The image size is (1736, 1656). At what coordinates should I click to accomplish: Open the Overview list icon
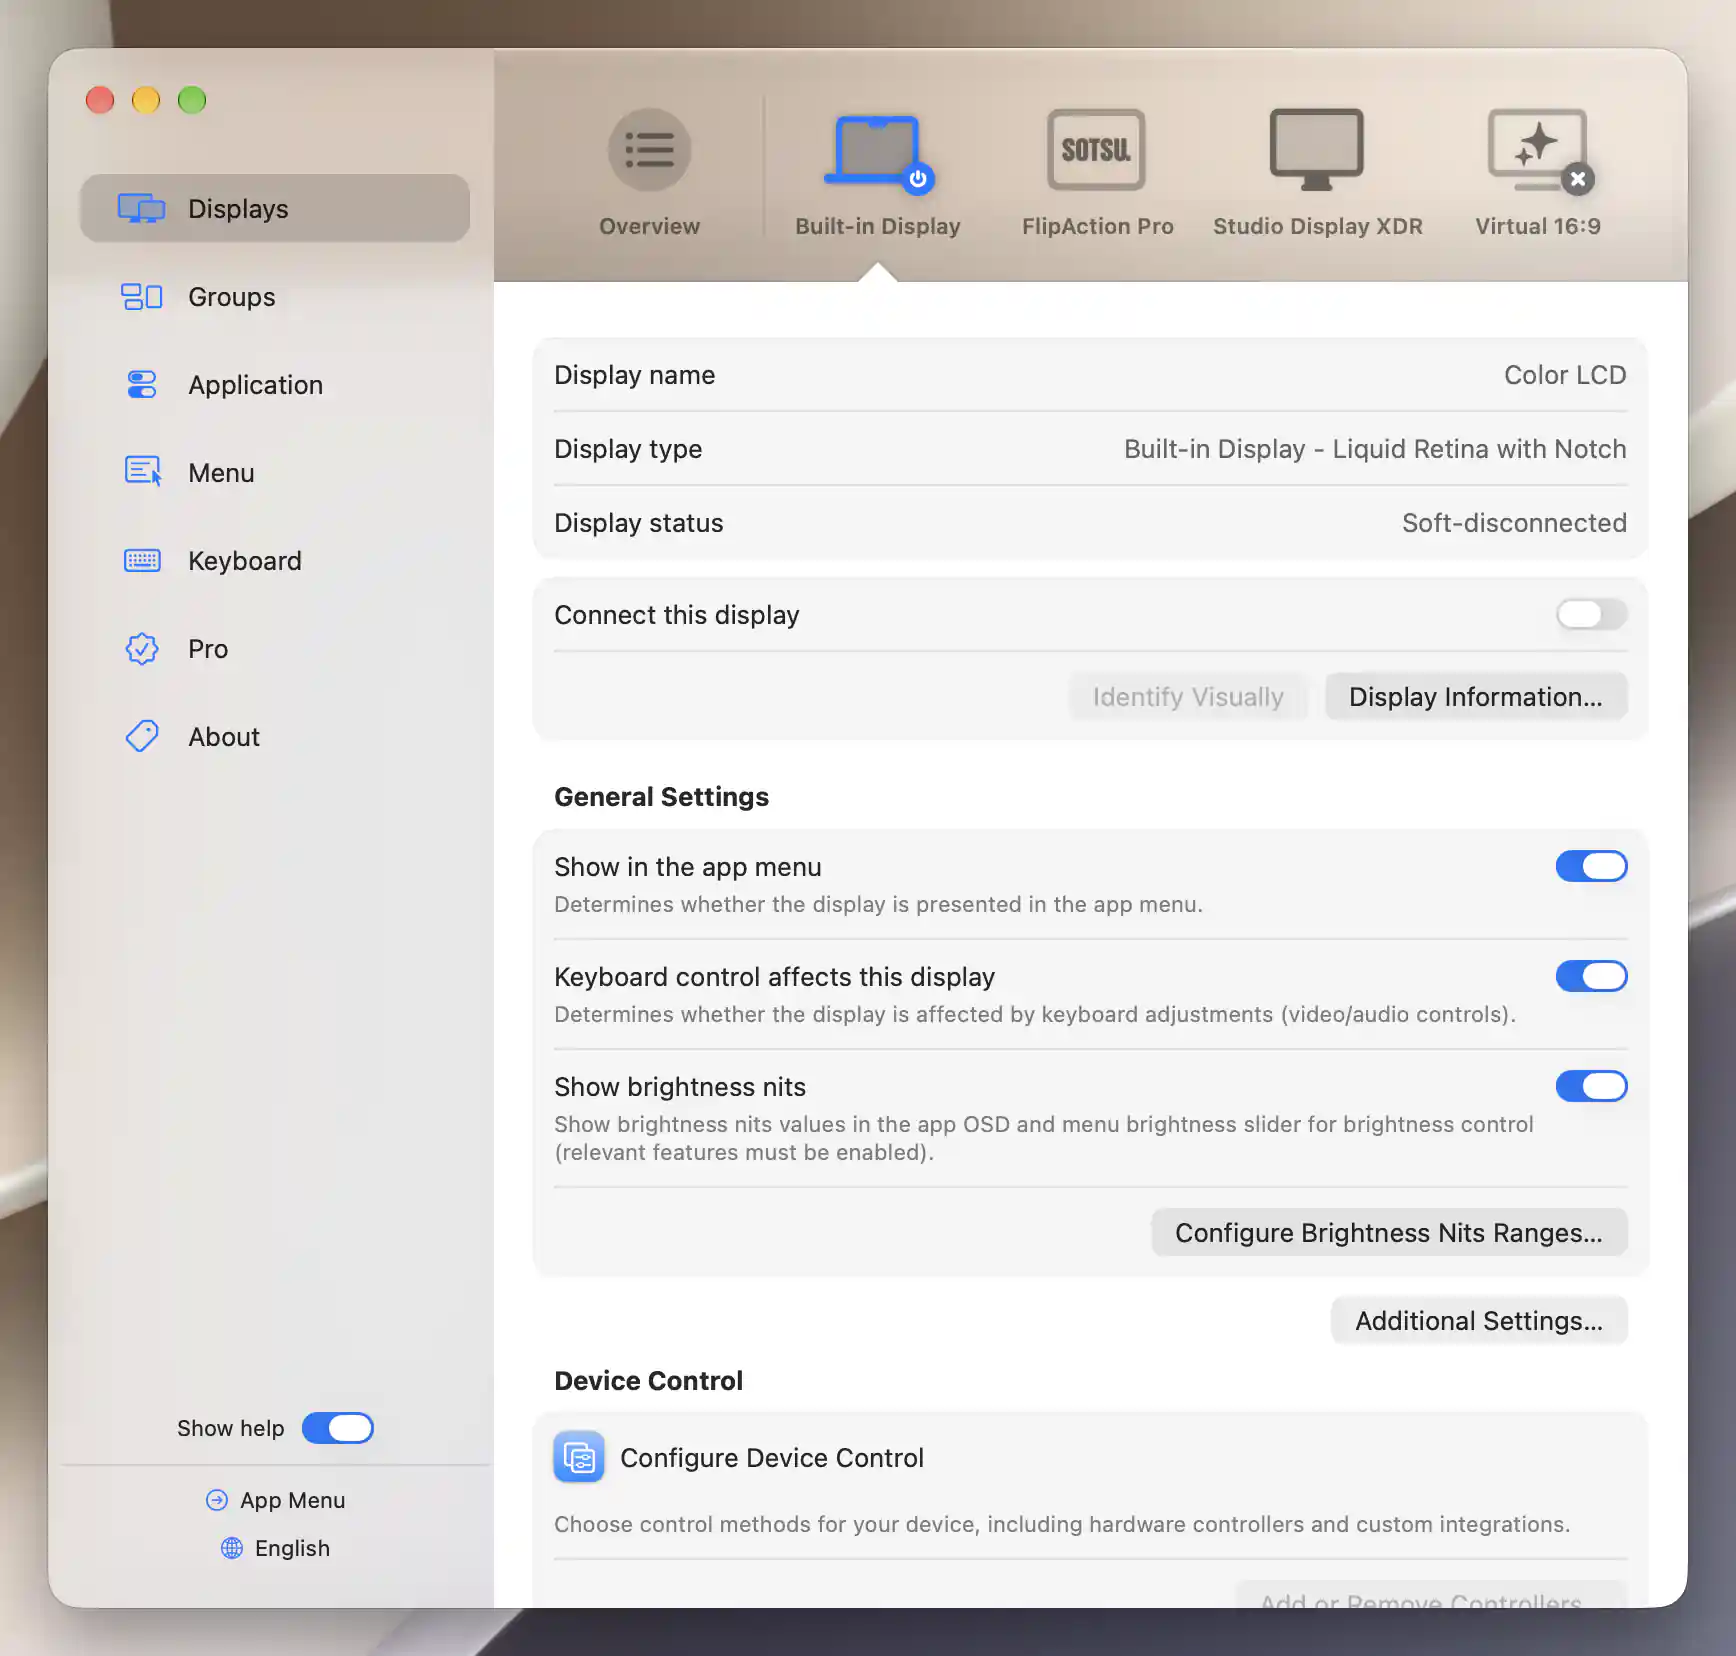click(649, 150)
